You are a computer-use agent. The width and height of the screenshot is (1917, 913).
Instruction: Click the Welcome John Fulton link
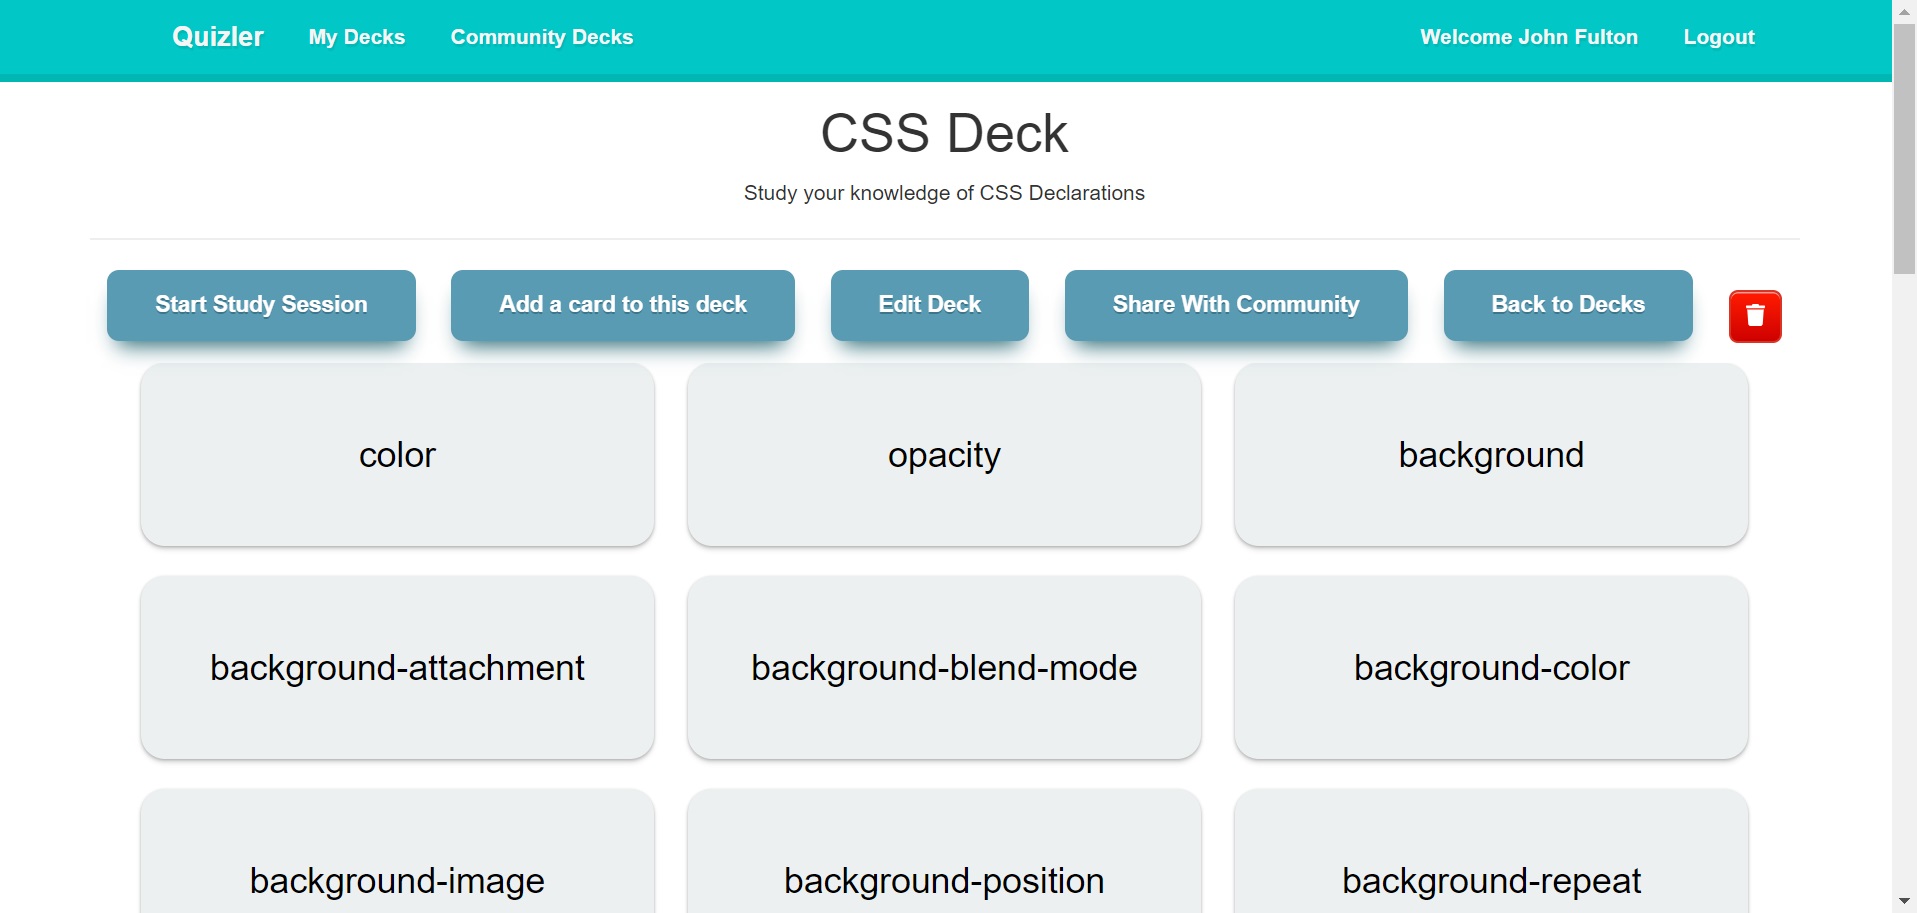point(1529,37)
